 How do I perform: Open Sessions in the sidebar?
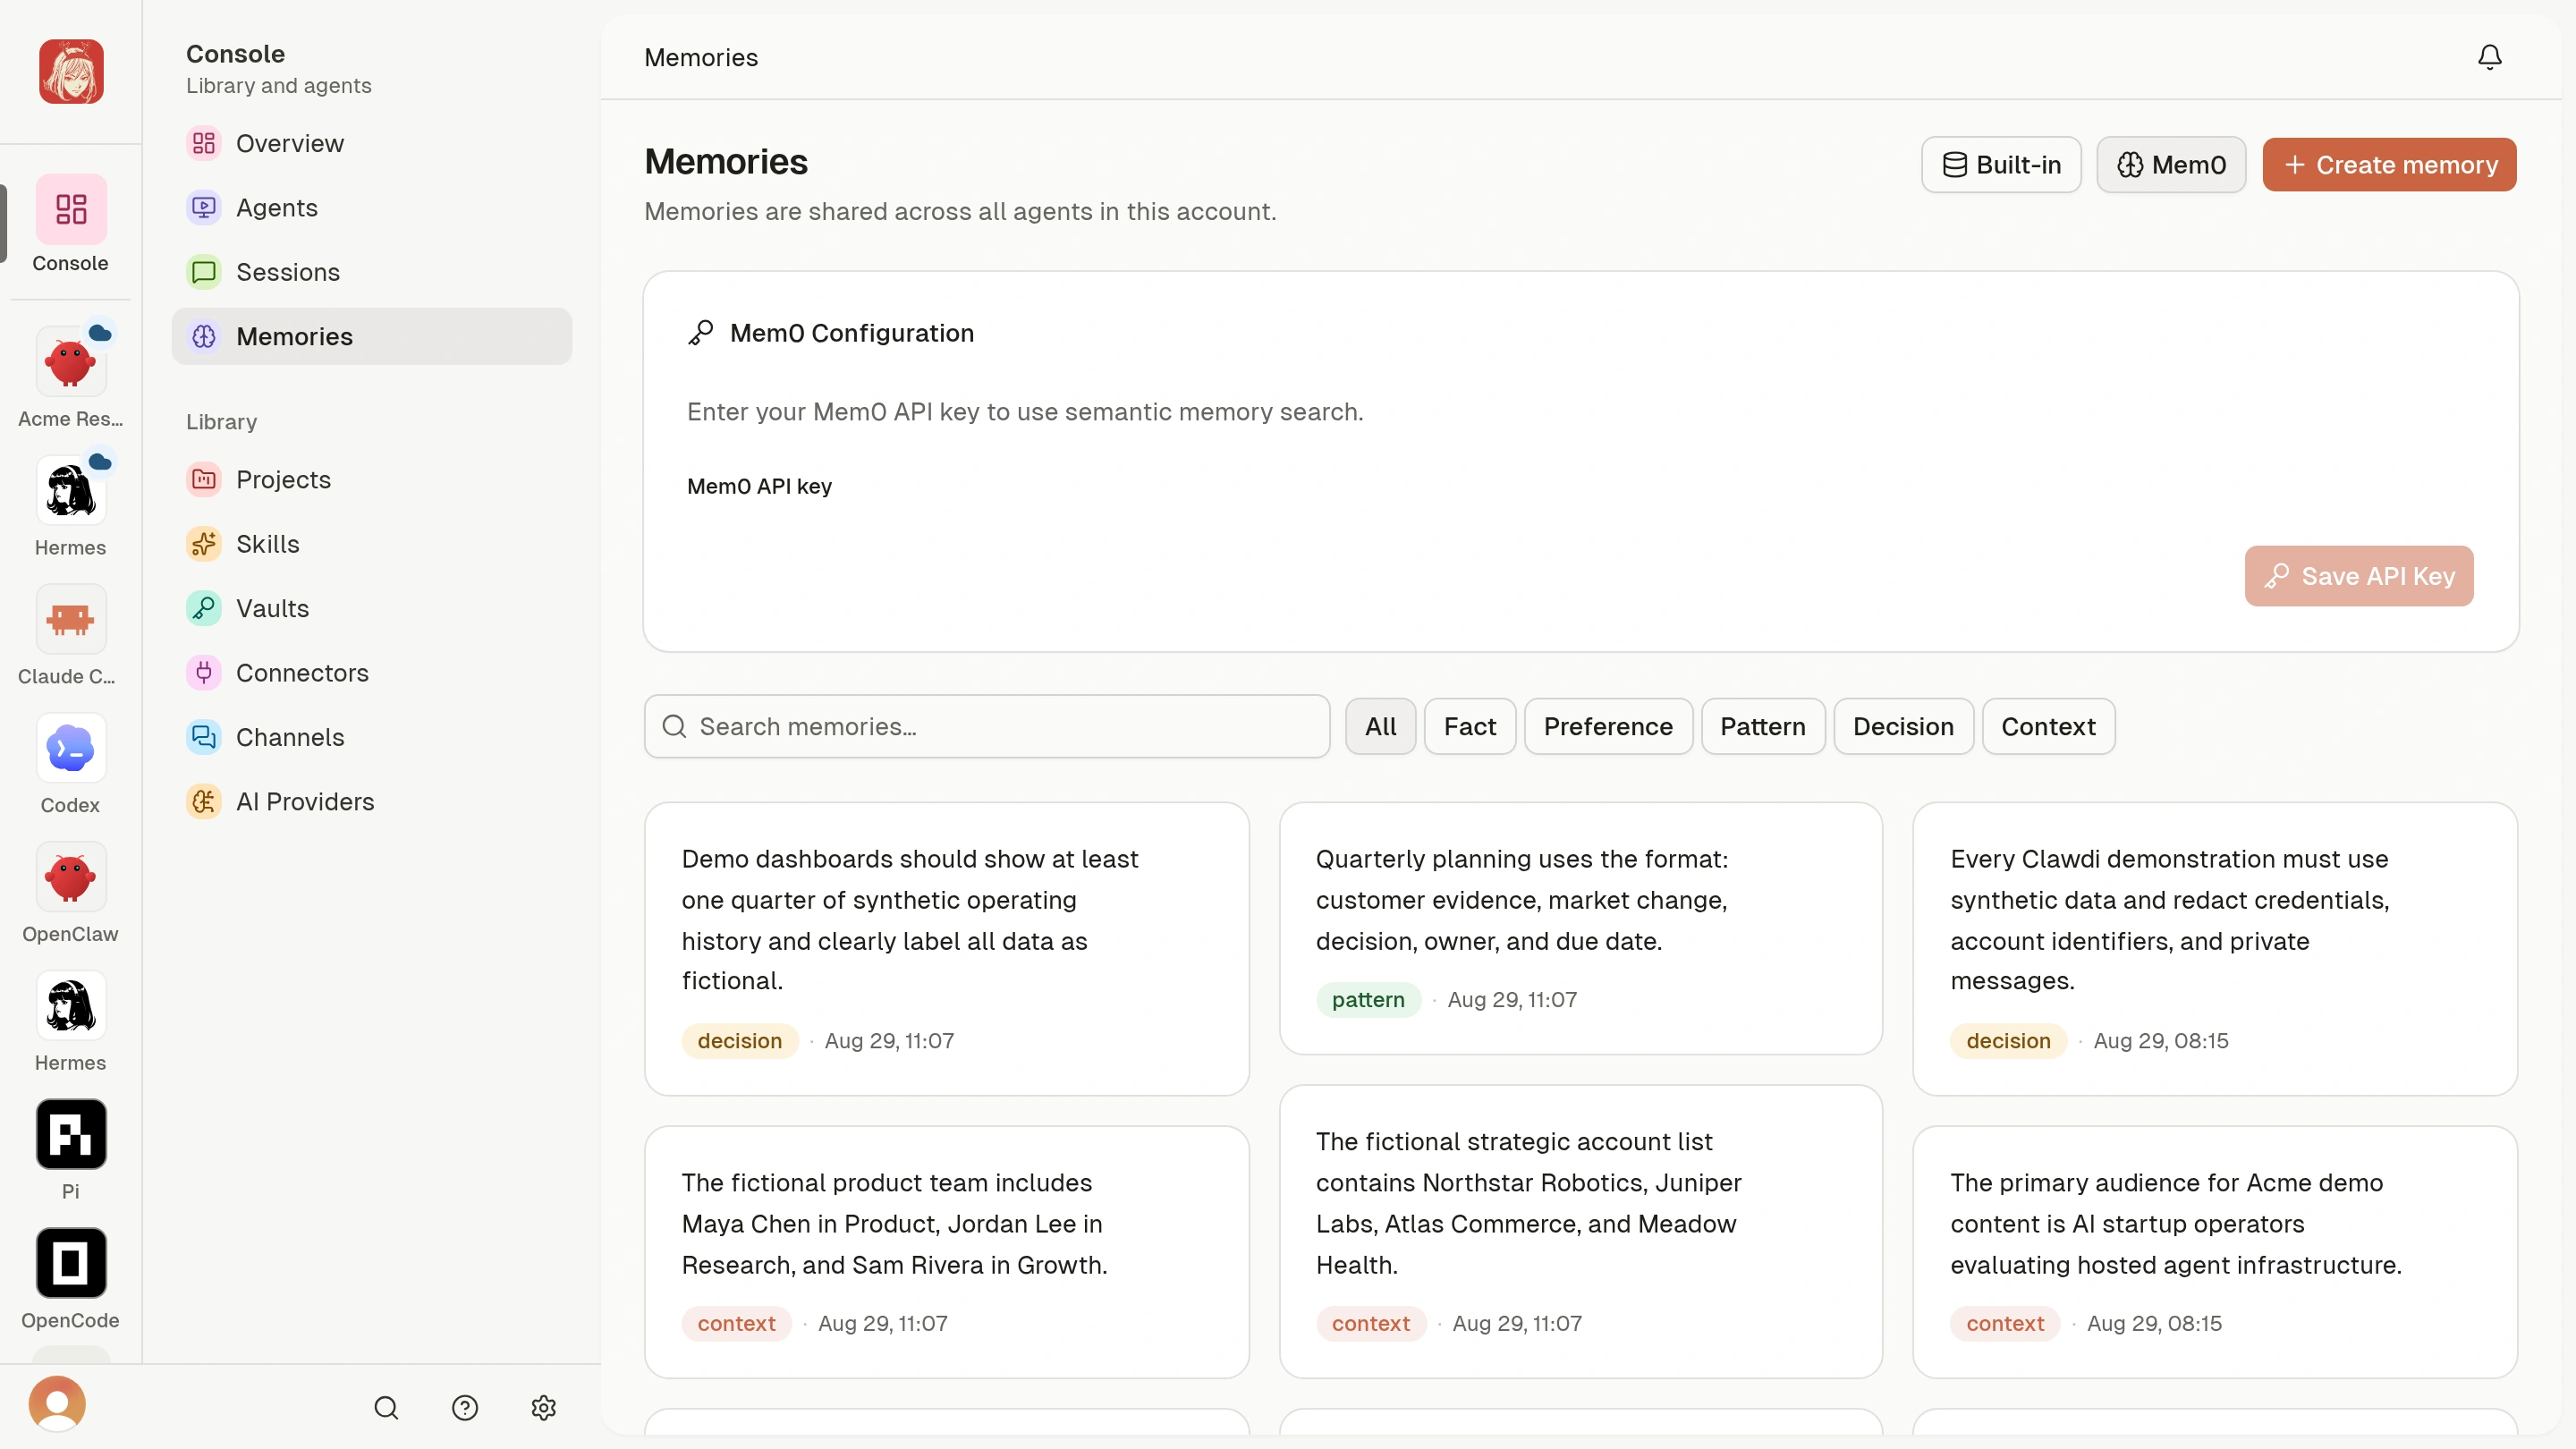tap(371, 272)
